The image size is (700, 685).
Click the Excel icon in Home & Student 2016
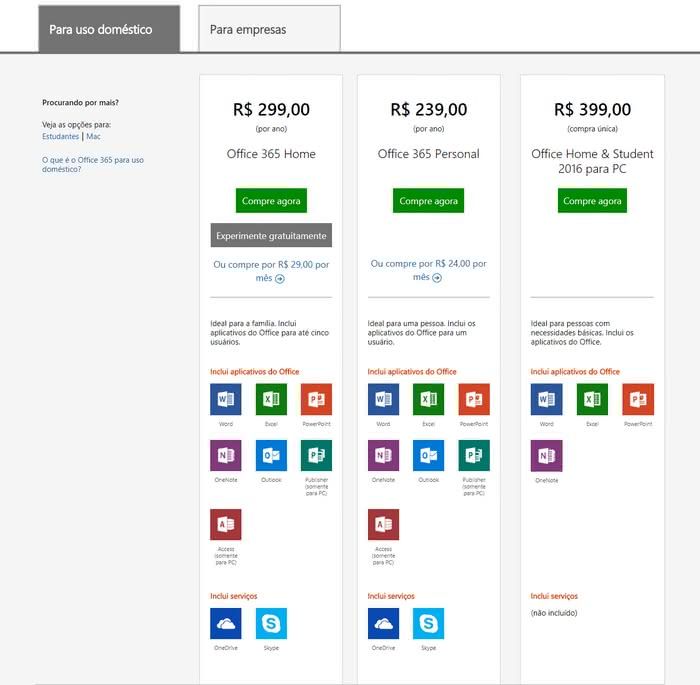click(592, 399)
